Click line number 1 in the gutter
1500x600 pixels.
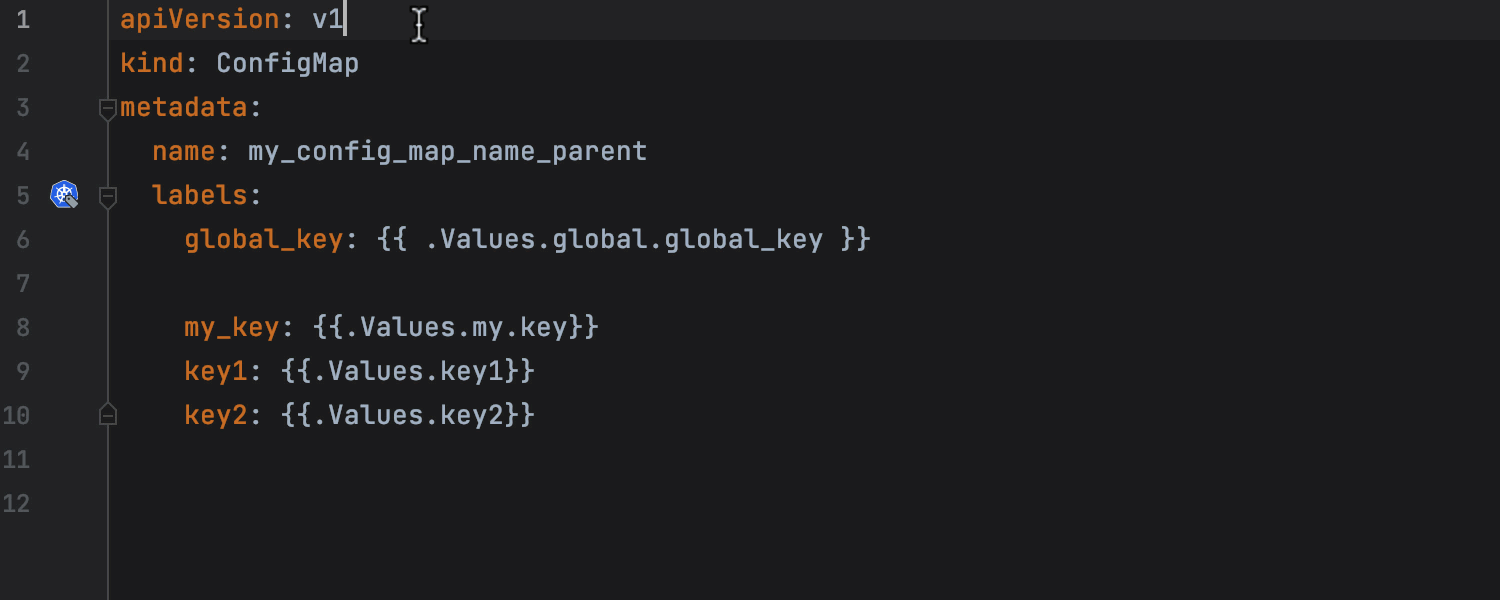pyautogui.click(x=22, y=20)
